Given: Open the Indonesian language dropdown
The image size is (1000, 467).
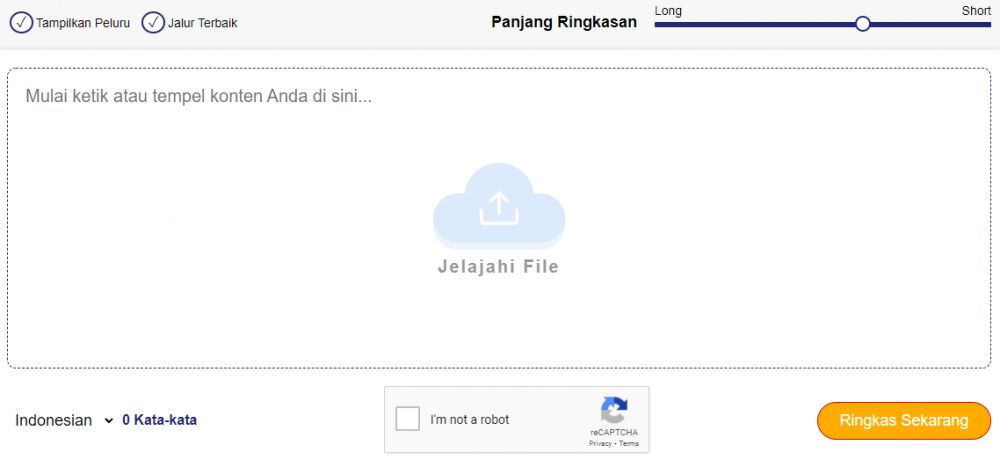Looking at the screenshot, I should 54,421.
